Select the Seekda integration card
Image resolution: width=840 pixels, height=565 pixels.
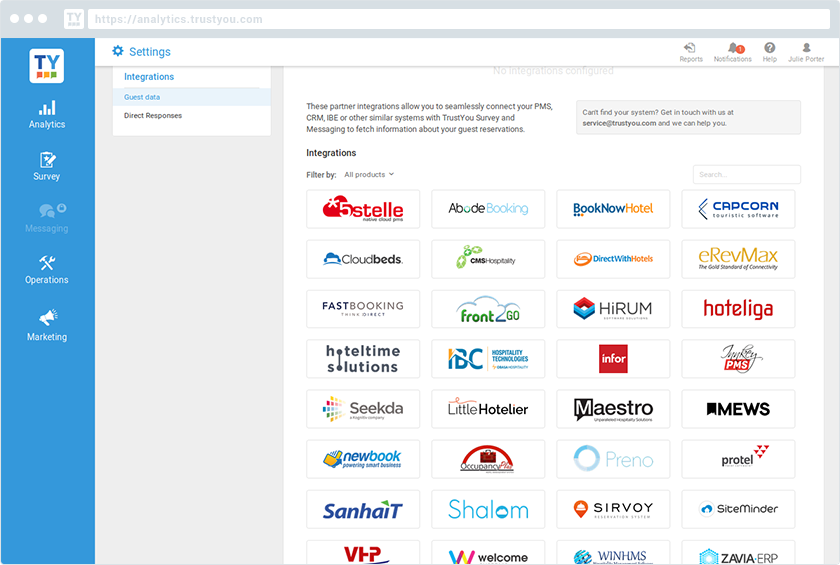click(x=363, y=409)
